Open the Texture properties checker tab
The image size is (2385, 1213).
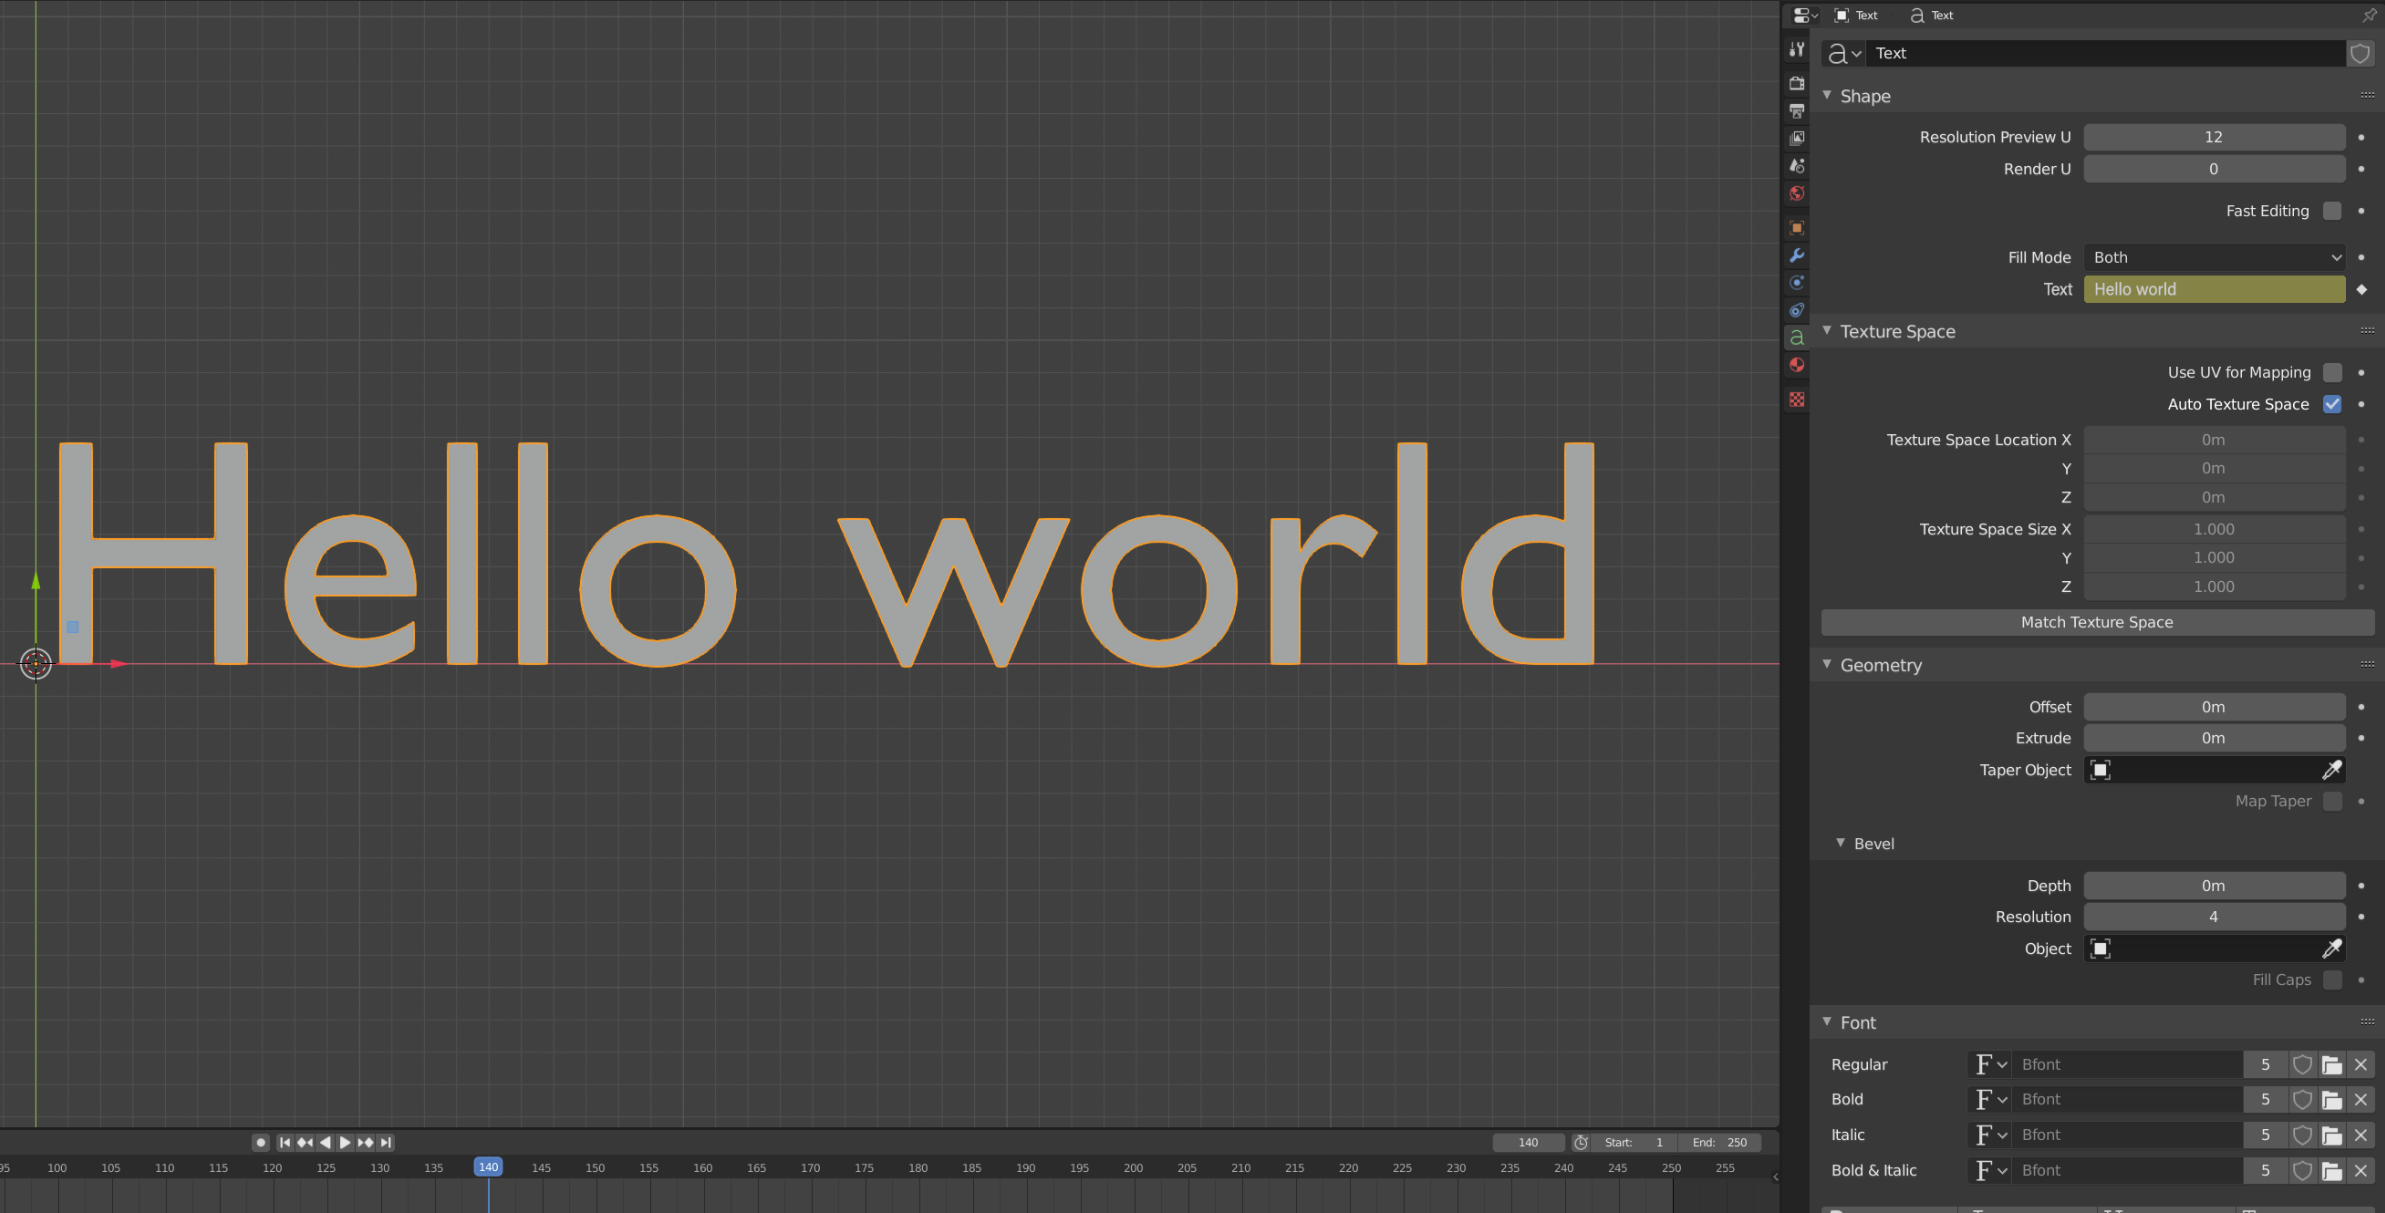[1797, 400]
